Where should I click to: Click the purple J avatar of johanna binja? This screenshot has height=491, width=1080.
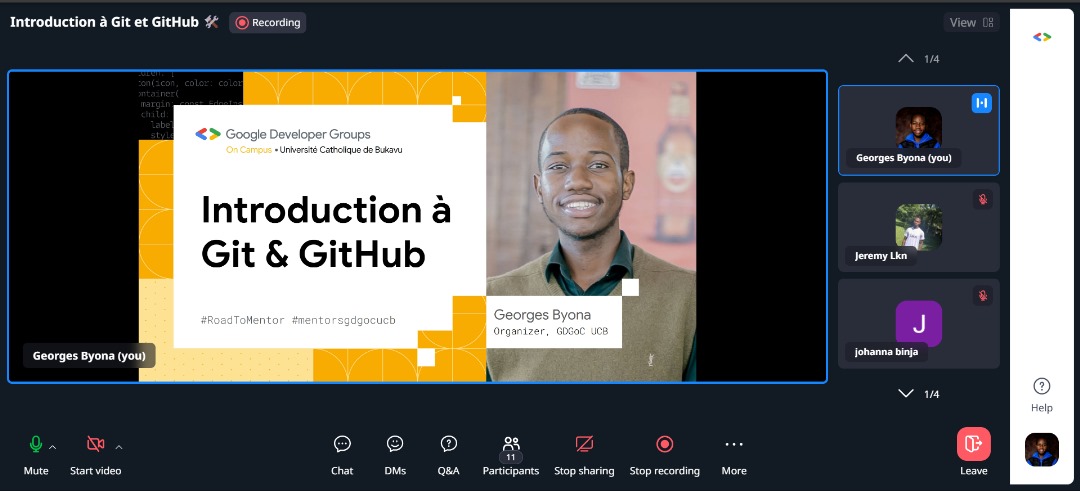(918, 324)
